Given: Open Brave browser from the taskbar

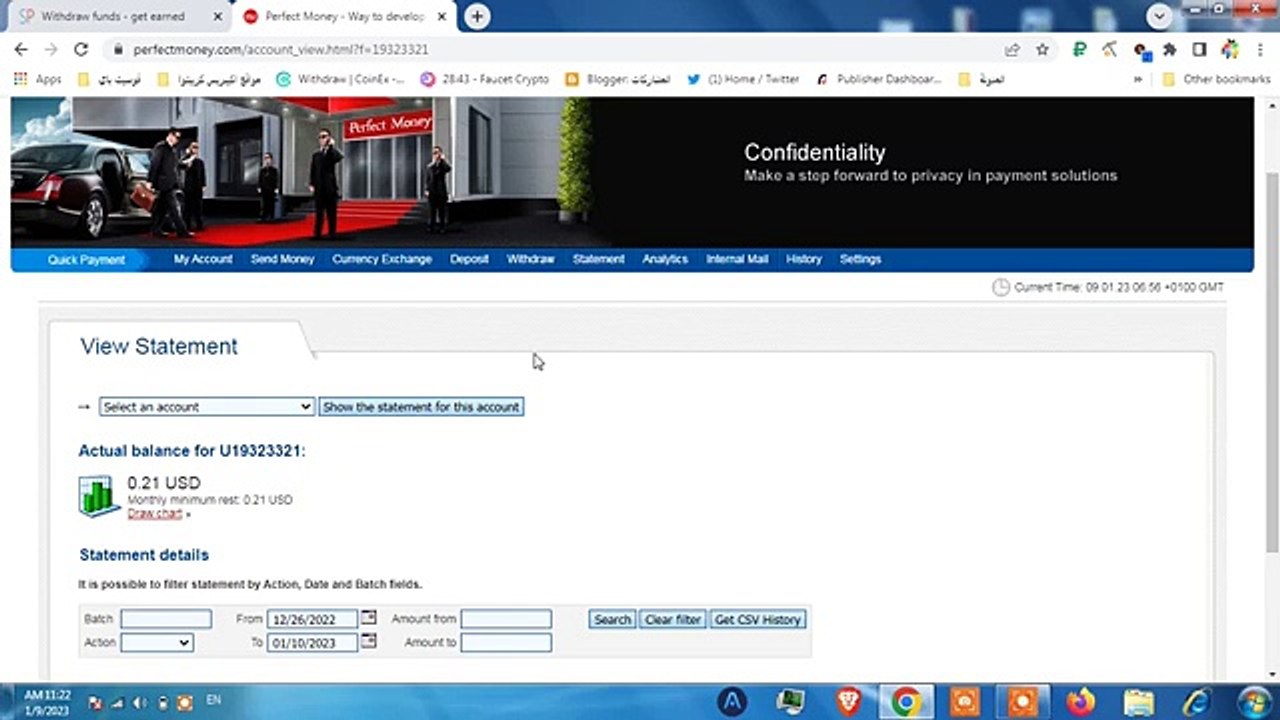Looking at the screenshot, I should pos(849,701).
